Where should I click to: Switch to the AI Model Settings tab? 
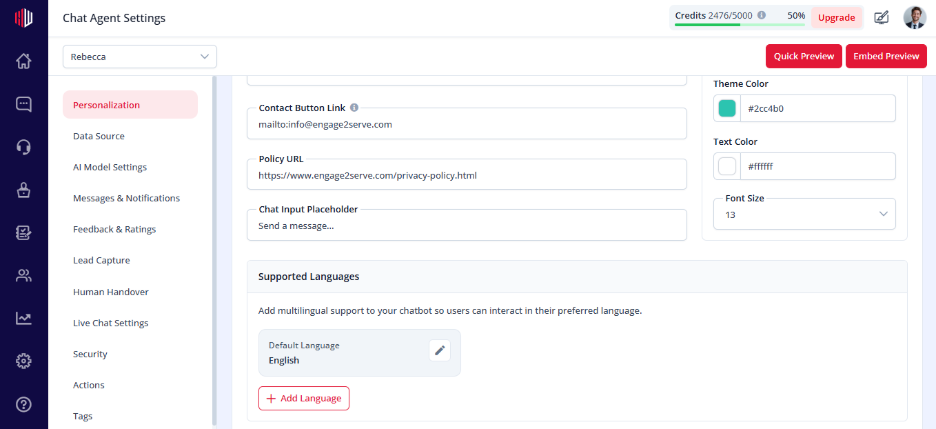click(110, 167)
